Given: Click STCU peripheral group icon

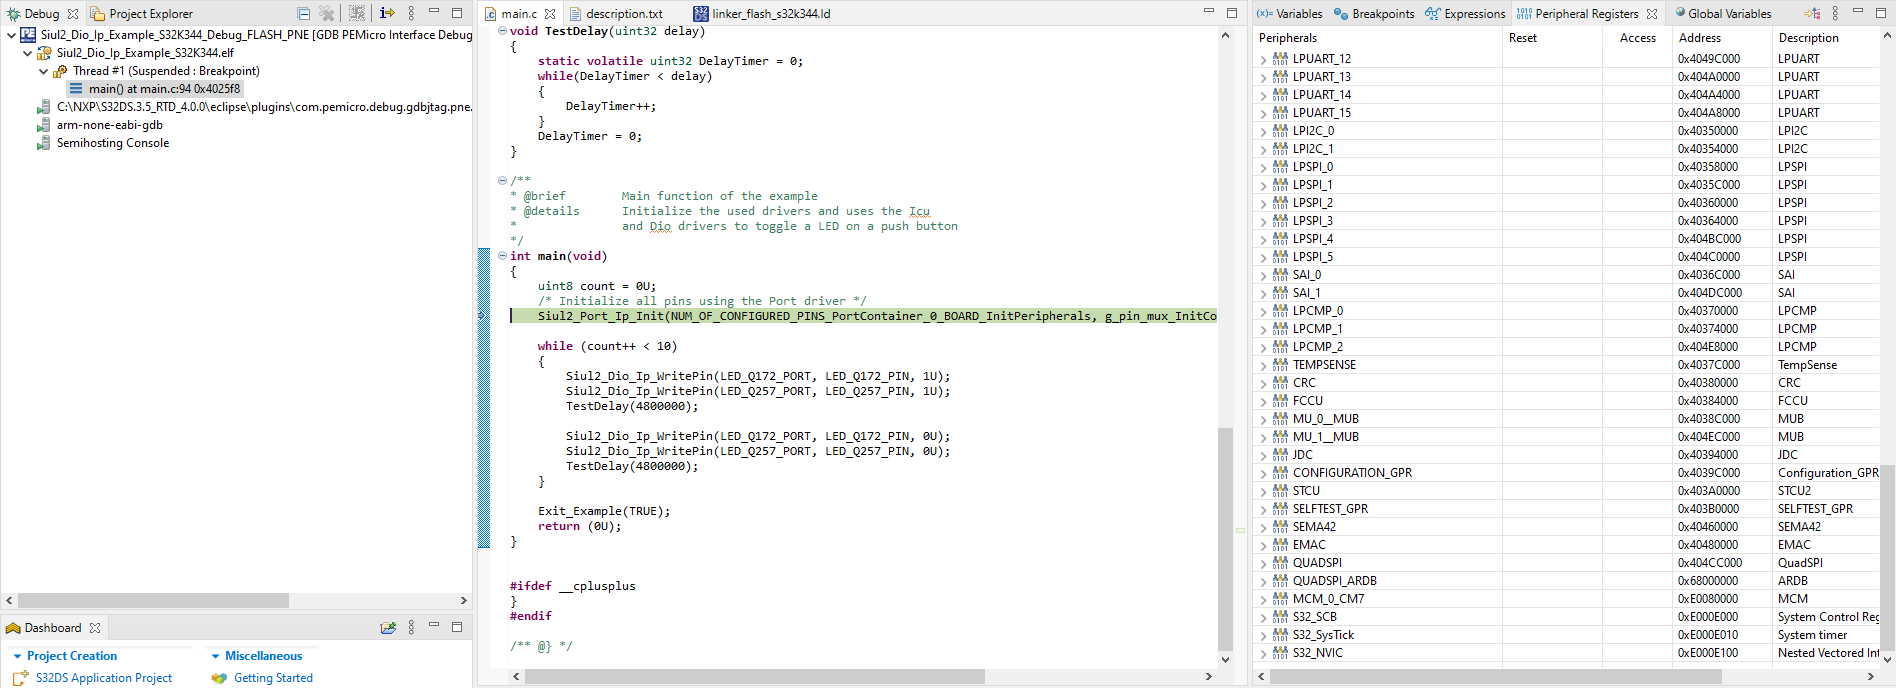Looking at the screenshot, I should point(1280,491).
